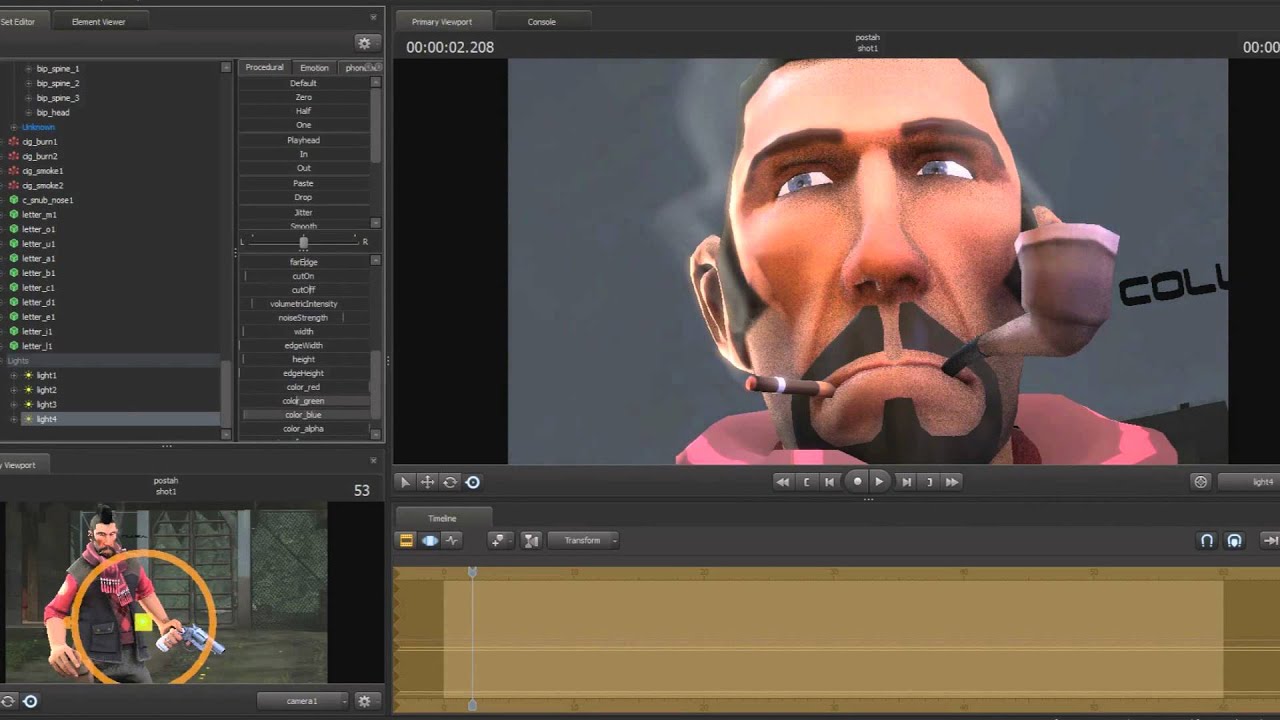Screen dimensions: 1280x720
Task: Adjust the color_blue slider
Action: pos(304,414)
